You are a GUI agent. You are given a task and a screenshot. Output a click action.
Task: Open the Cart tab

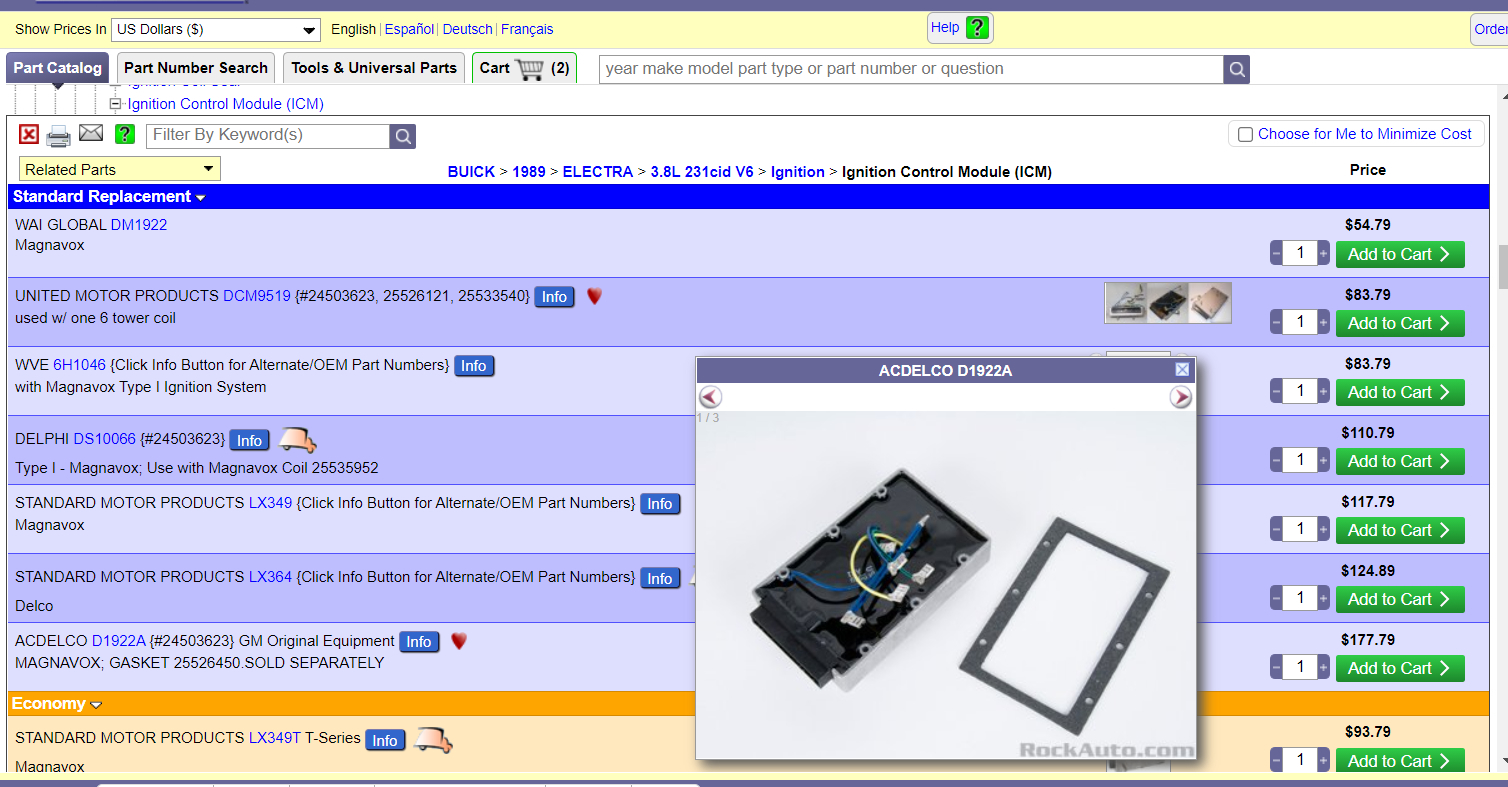click(524, 68)
